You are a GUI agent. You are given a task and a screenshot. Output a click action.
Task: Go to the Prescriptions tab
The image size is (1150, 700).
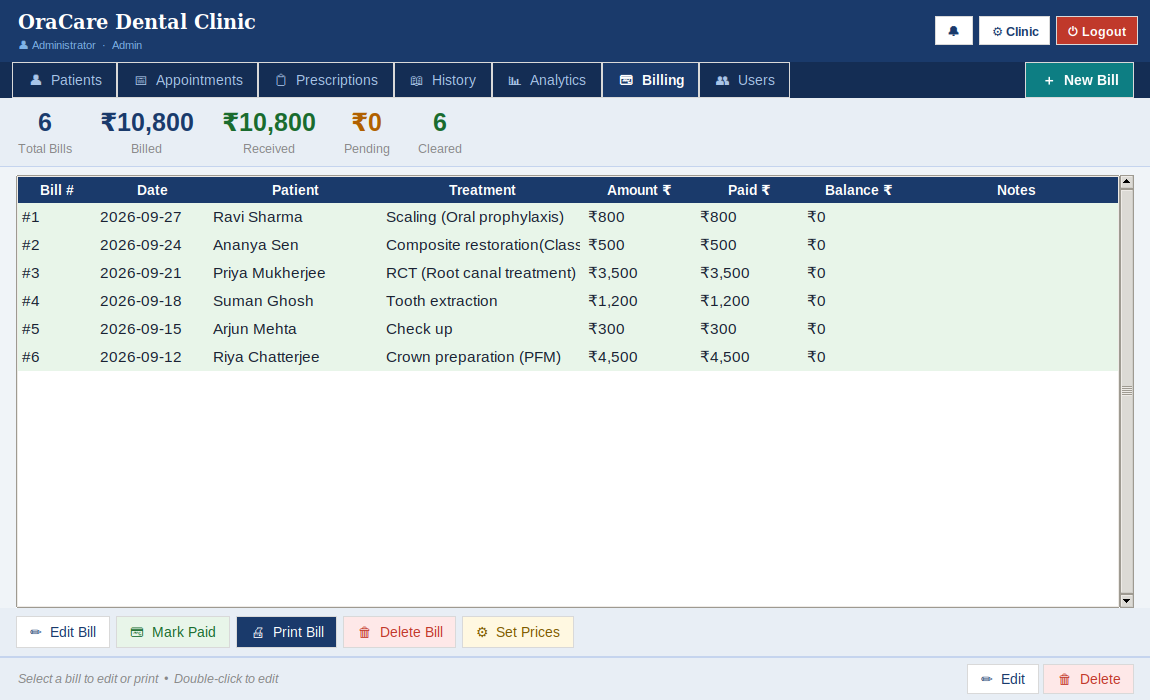pos(326,80)
